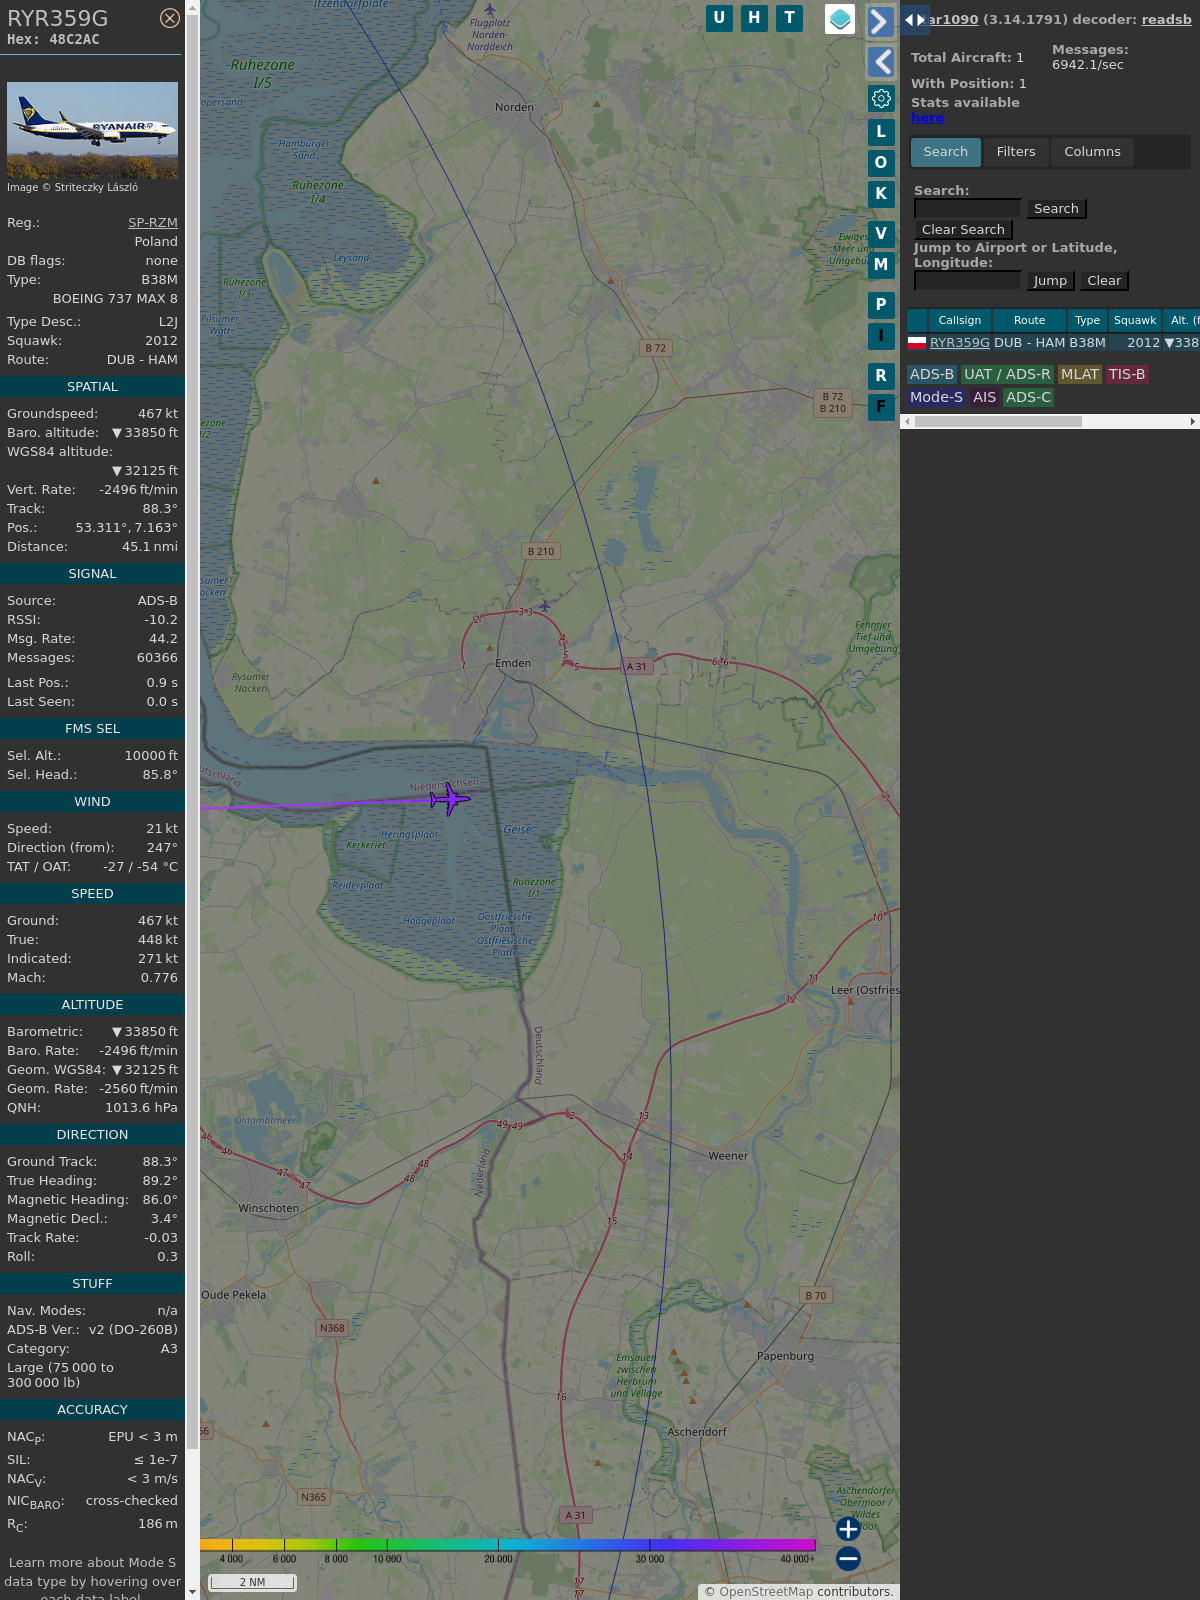The width and height of the screenshot is (1200, 1600).
Task: Toggle the ADS-C source legend
Action: (x=1029, y=397)
